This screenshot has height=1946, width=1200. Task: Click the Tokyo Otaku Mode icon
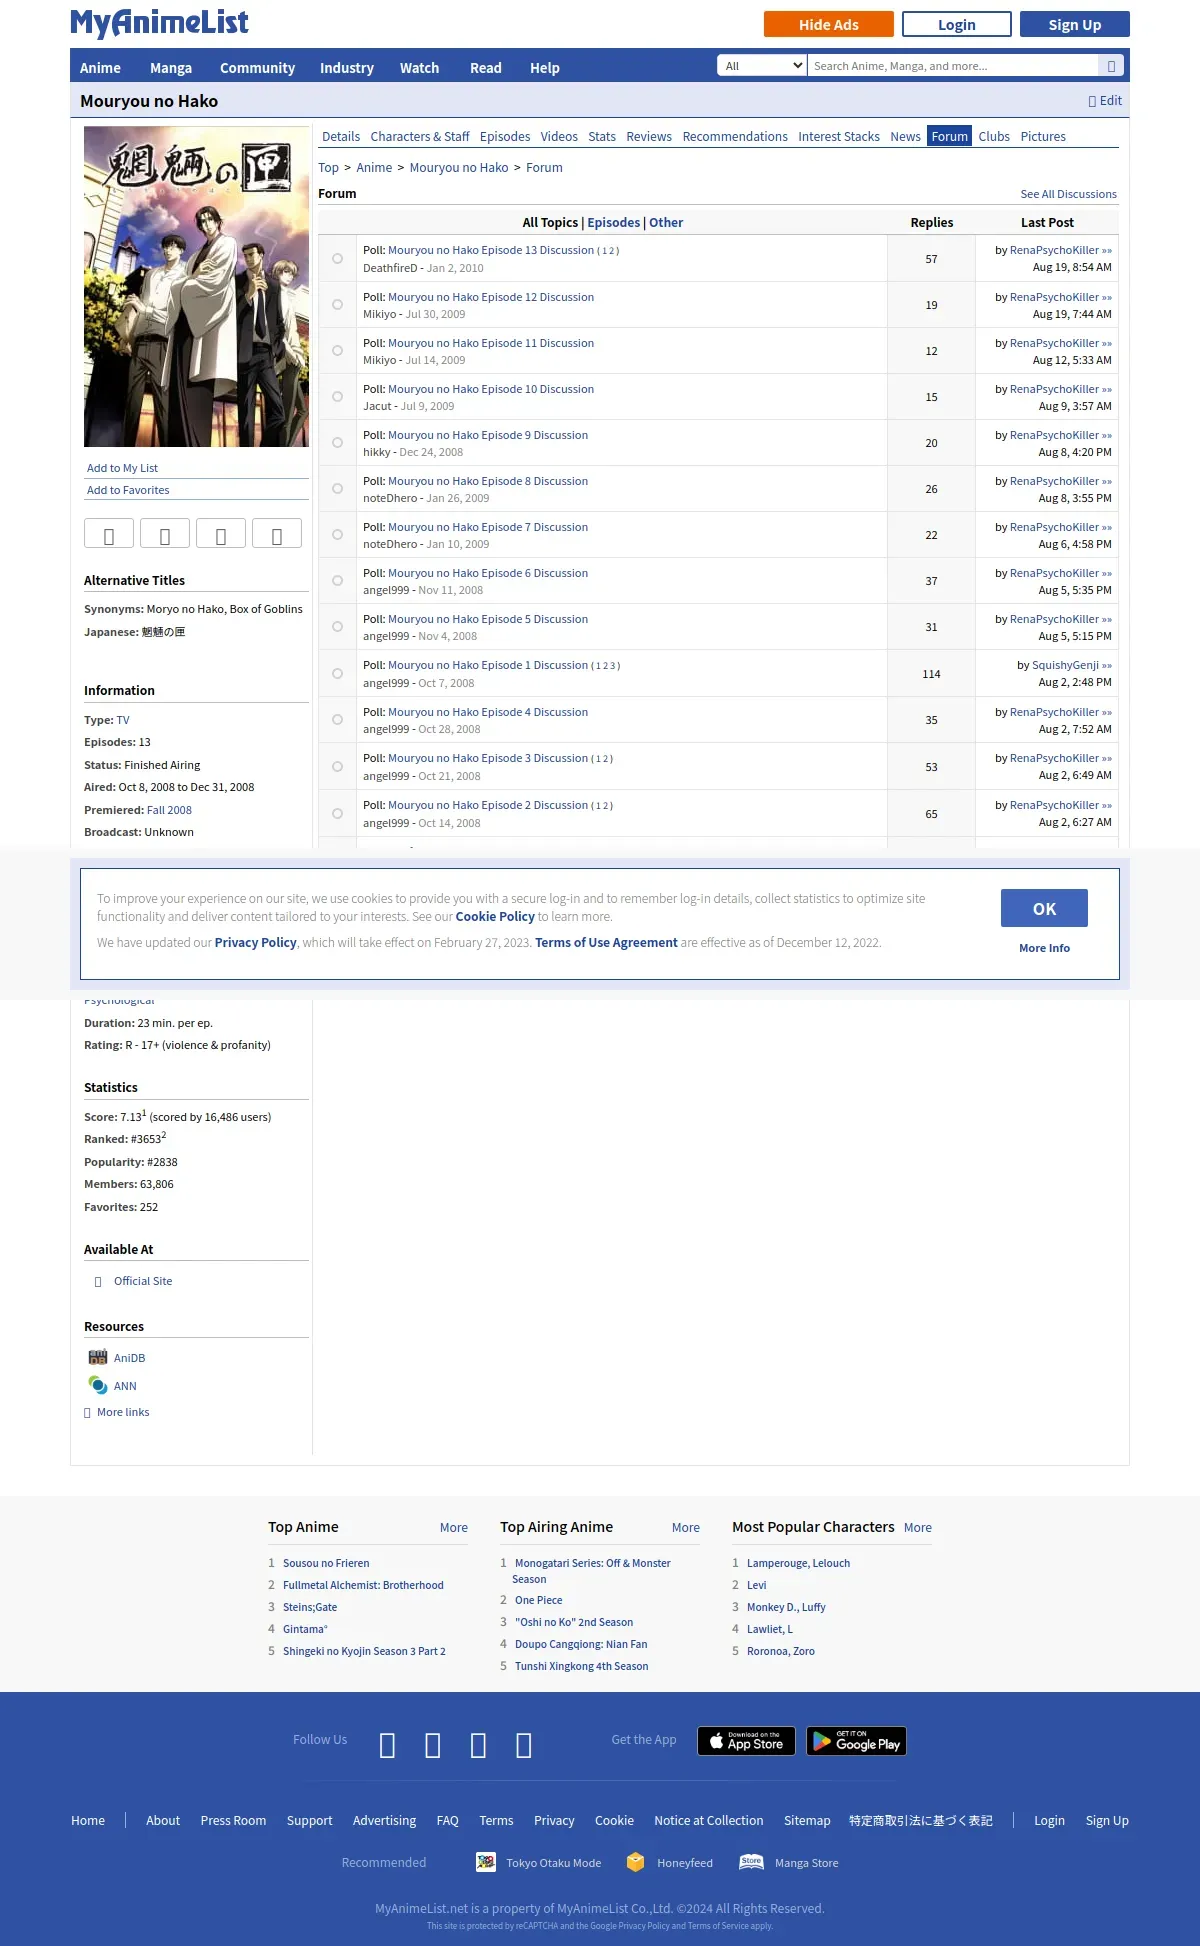point(486,1862)
